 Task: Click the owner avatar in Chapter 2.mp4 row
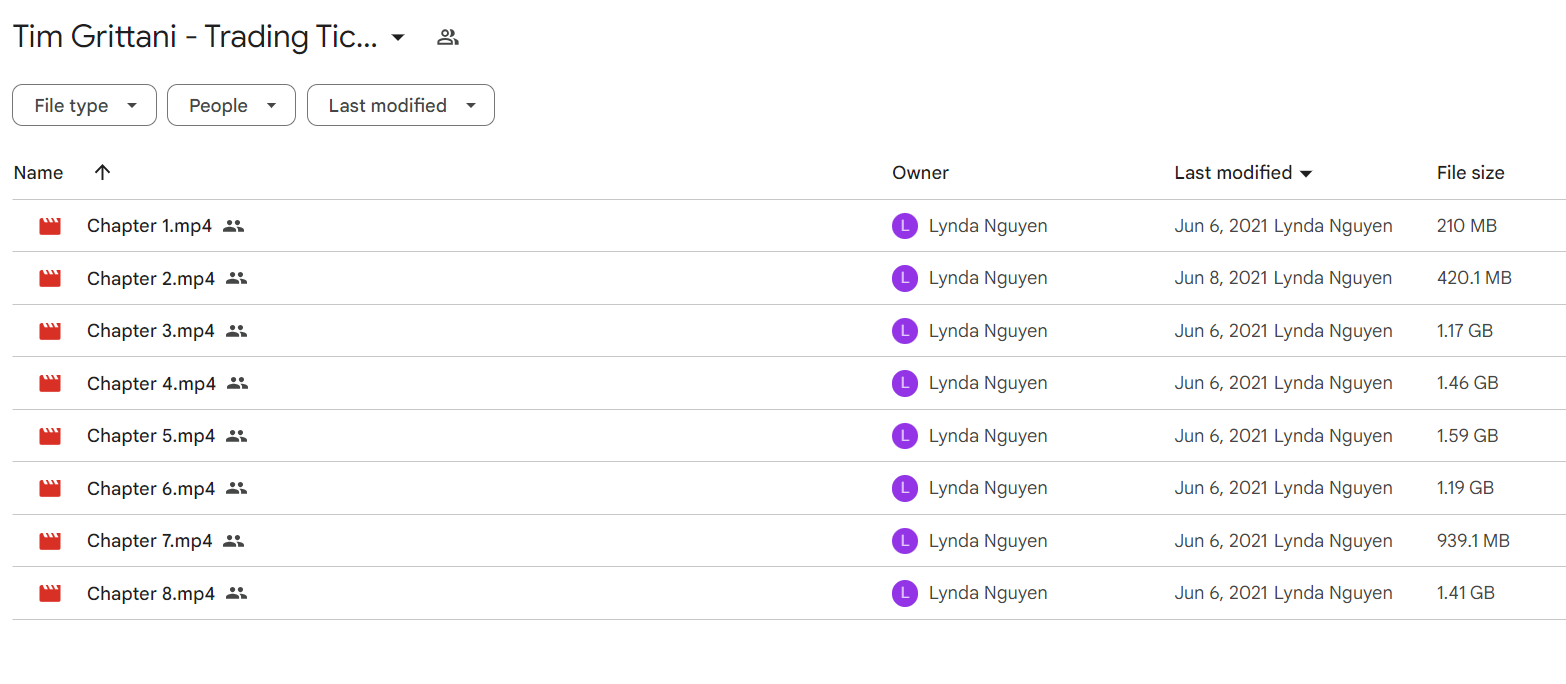pos(905,278)
